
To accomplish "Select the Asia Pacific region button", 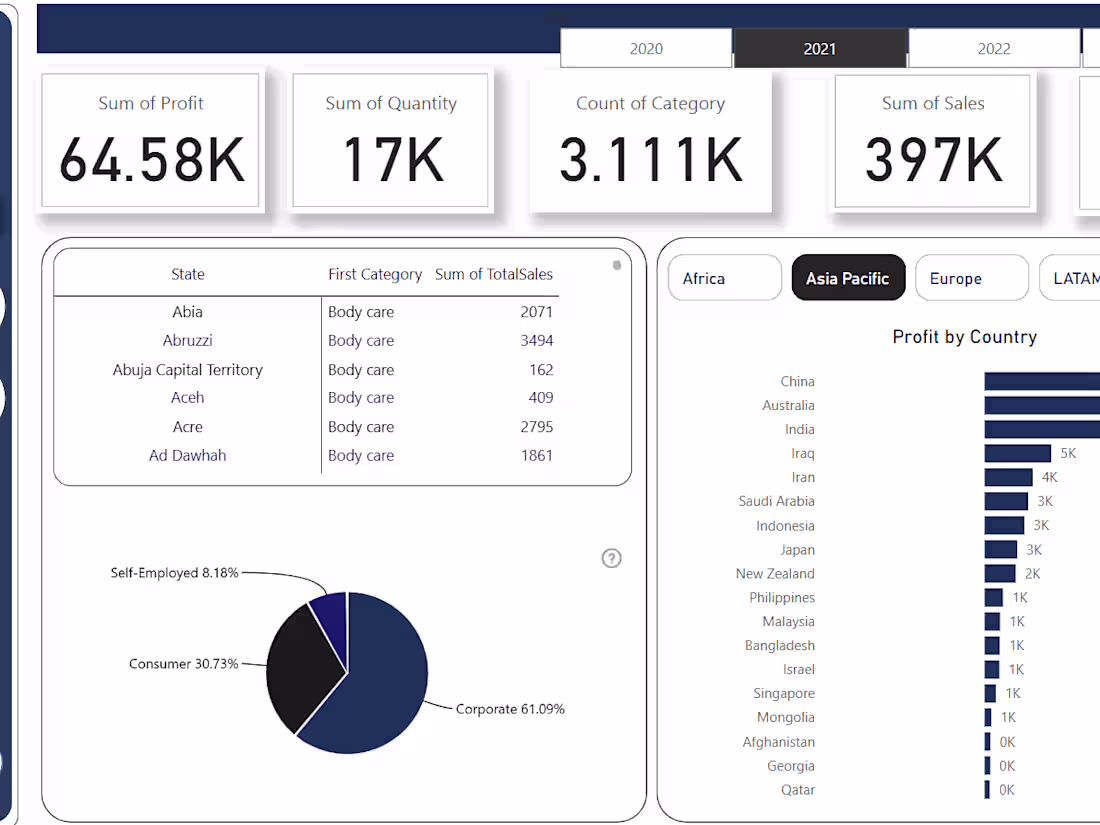I will tap(848, 277).
